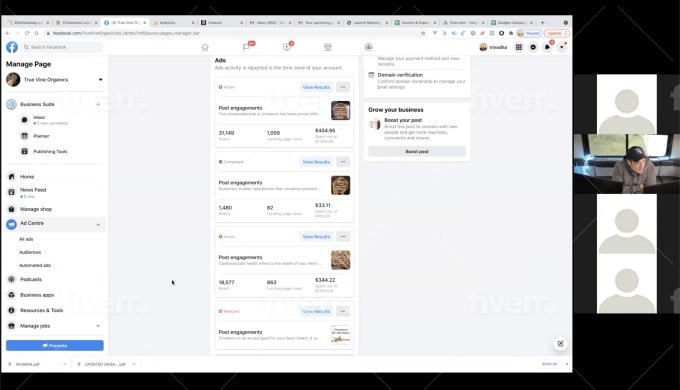680x390 pixels.
Task: View Results for the Completed ad
Action: 316,162
